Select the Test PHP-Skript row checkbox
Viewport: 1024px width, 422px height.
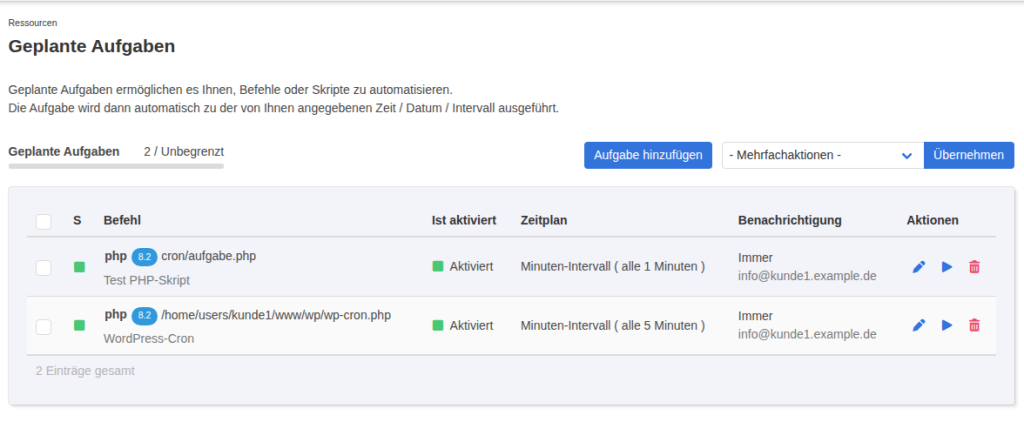click(44, 267)
